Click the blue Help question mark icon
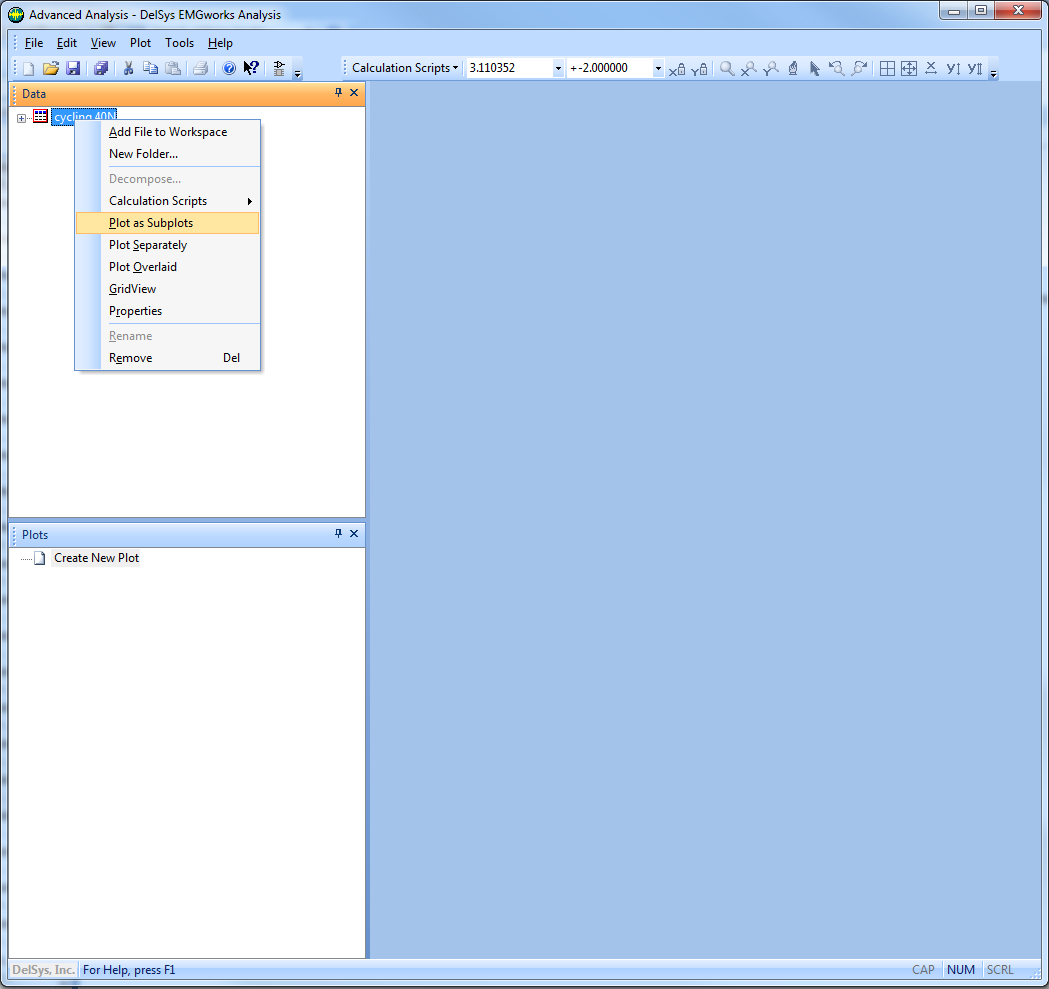Screen dimensions: 1049x989 coord(228,69)
